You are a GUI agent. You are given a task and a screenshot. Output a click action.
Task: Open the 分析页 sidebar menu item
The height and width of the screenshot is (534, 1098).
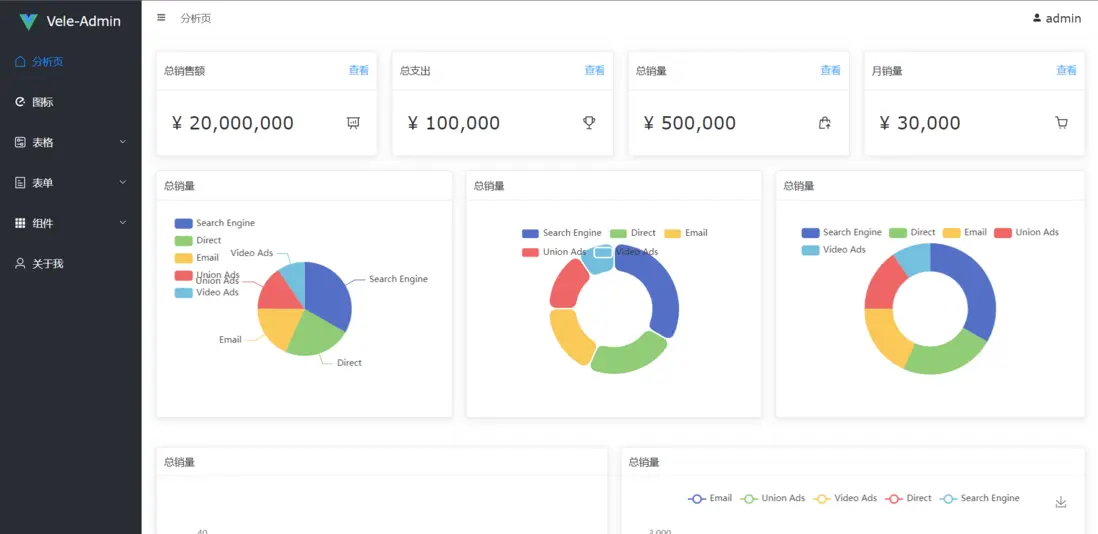coord(71,62)
